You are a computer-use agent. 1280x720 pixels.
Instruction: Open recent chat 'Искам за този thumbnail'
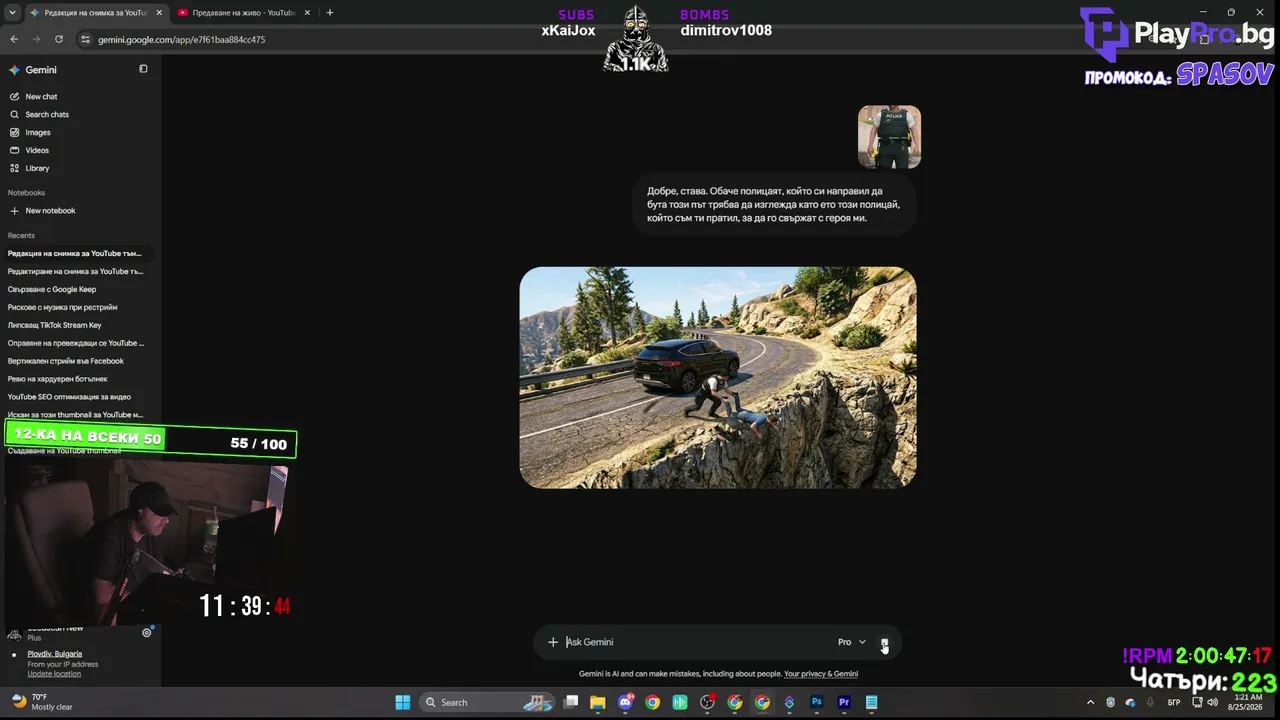[76, 416]
